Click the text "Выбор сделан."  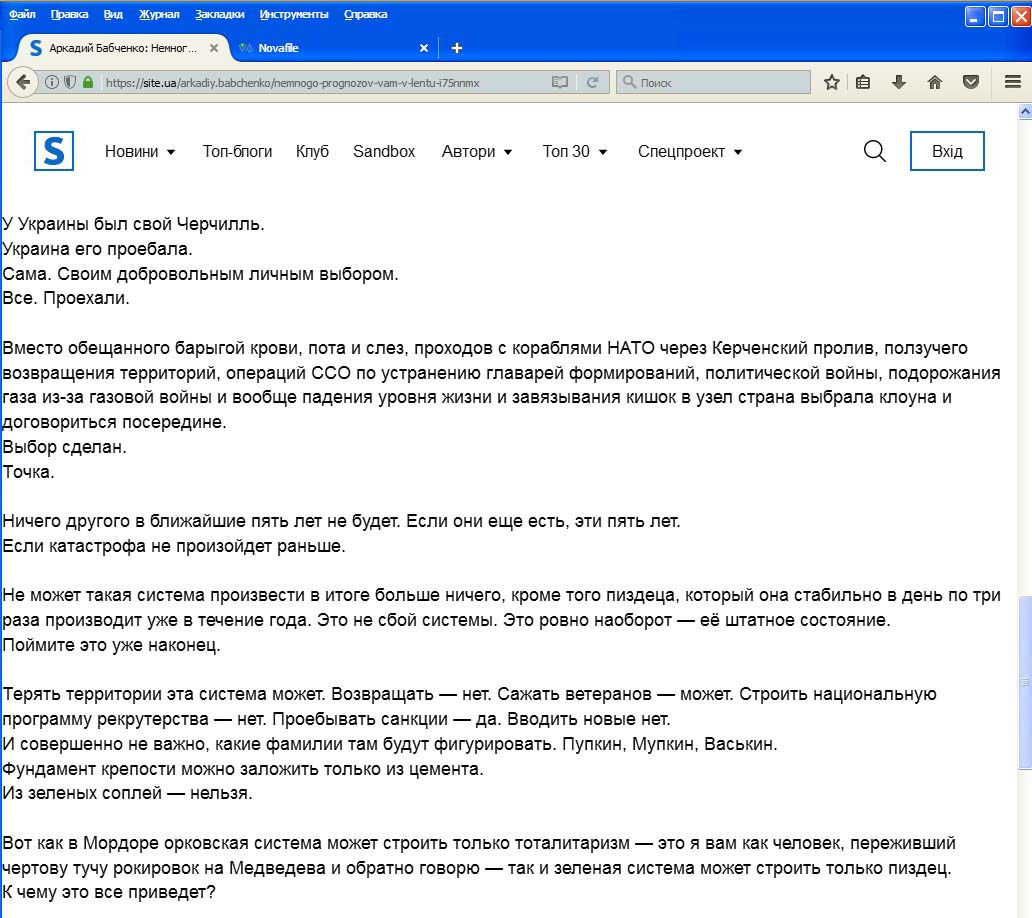tap(64, 447)
